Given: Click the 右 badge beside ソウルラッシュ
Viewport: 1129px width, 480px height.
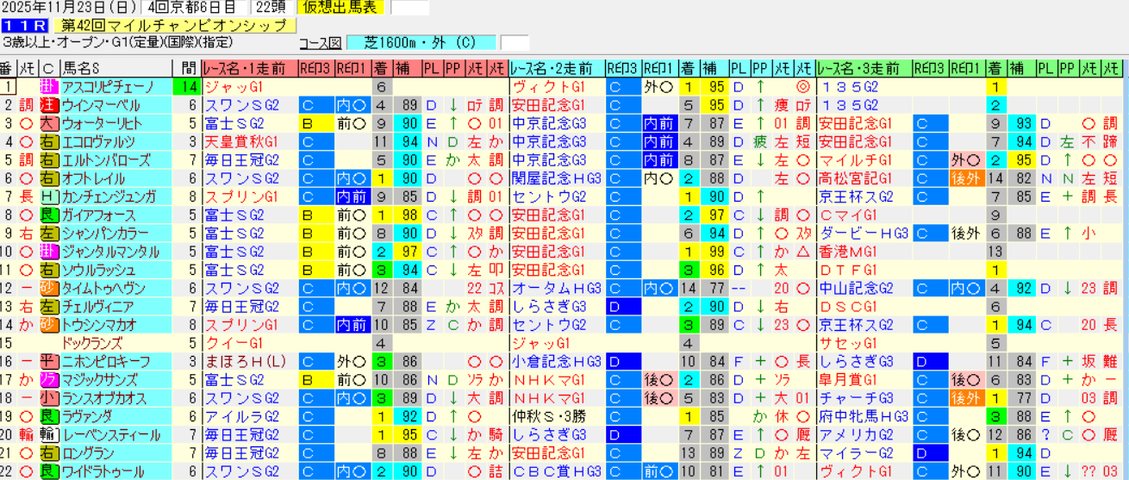Looking at the screenshot, I should pos(50,270).
